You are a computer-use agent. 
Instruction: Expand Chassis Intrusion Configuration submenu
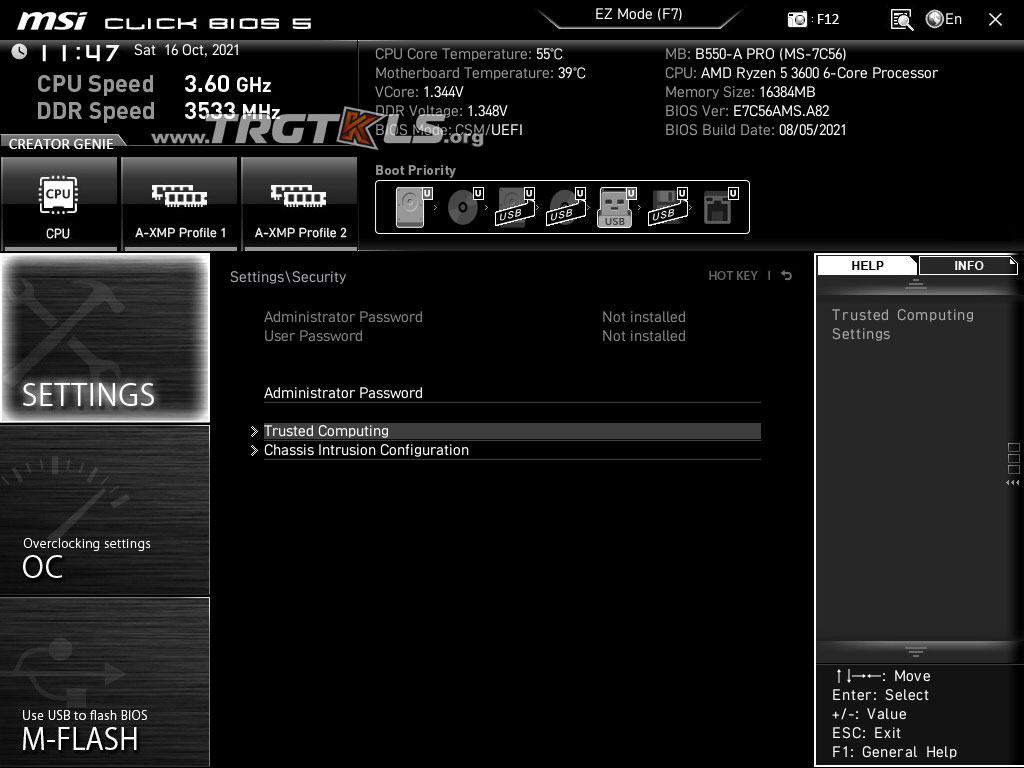[366, 450]
